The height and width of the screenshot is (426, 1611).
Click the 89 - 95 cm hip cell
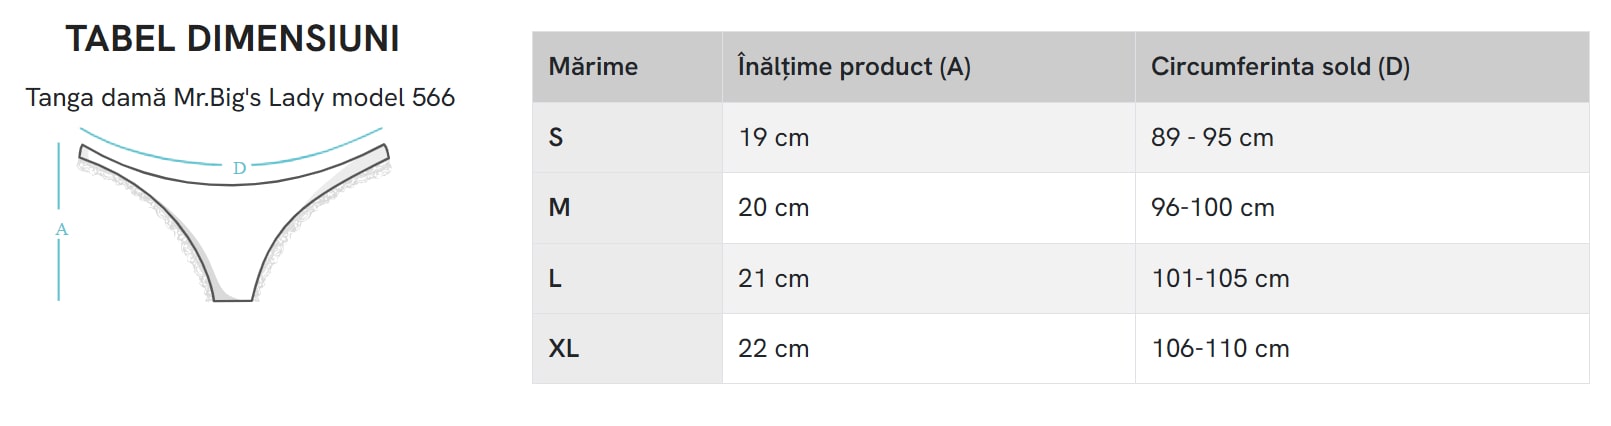tap(1211, 138)
